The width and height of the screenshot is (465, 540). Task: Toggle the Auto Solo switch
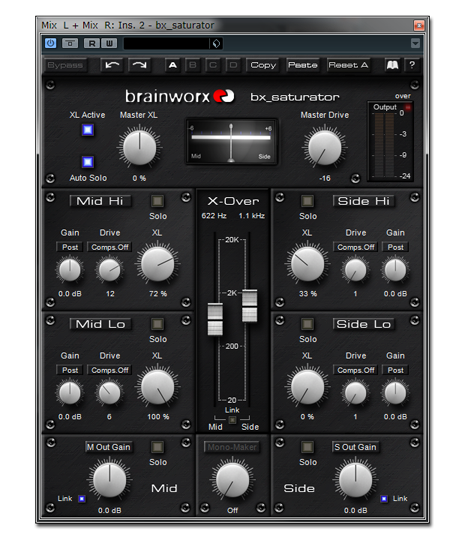point(87,162)
